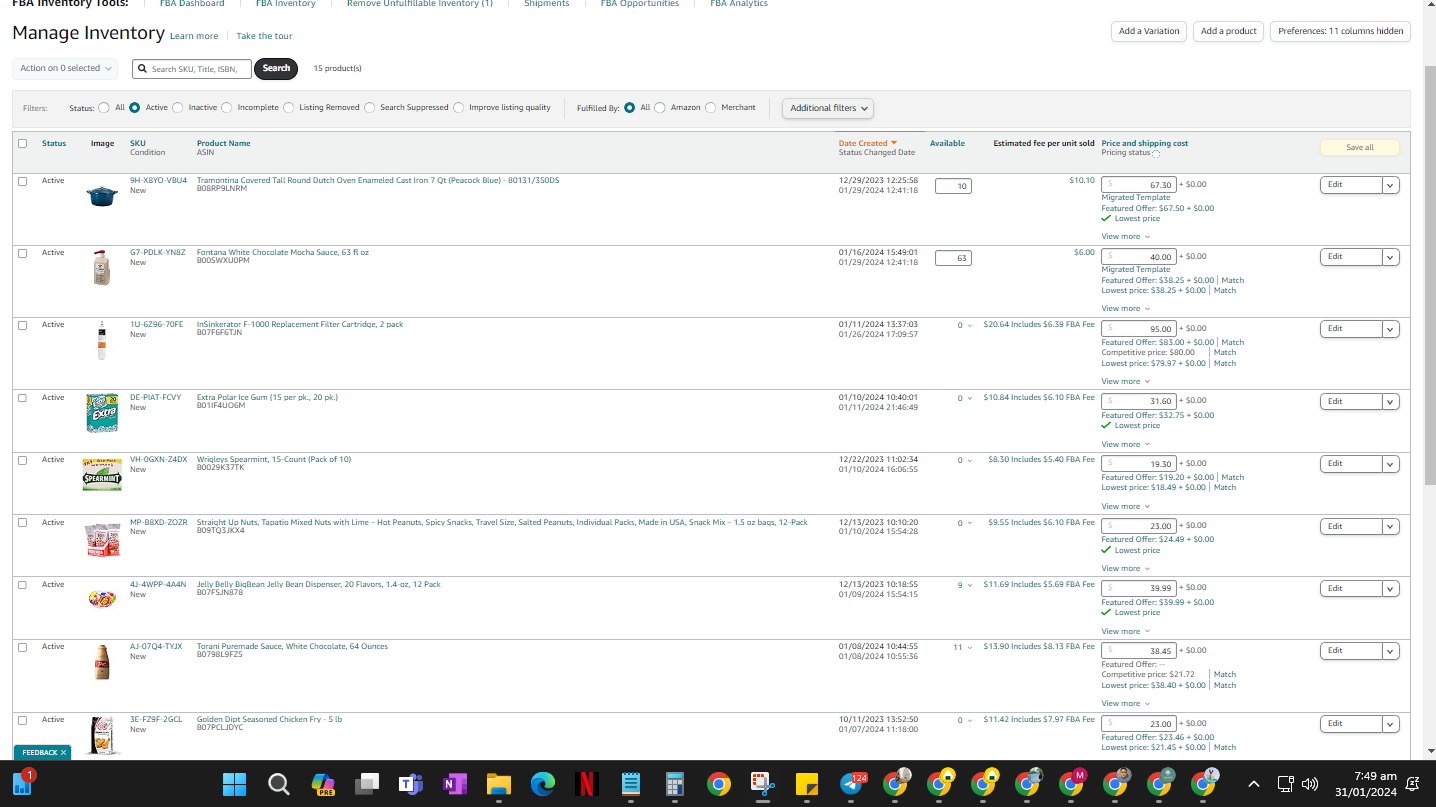1436x807 pixels.
Task: Open Telegram from the taskbar
Action: (x=853, y=784)
